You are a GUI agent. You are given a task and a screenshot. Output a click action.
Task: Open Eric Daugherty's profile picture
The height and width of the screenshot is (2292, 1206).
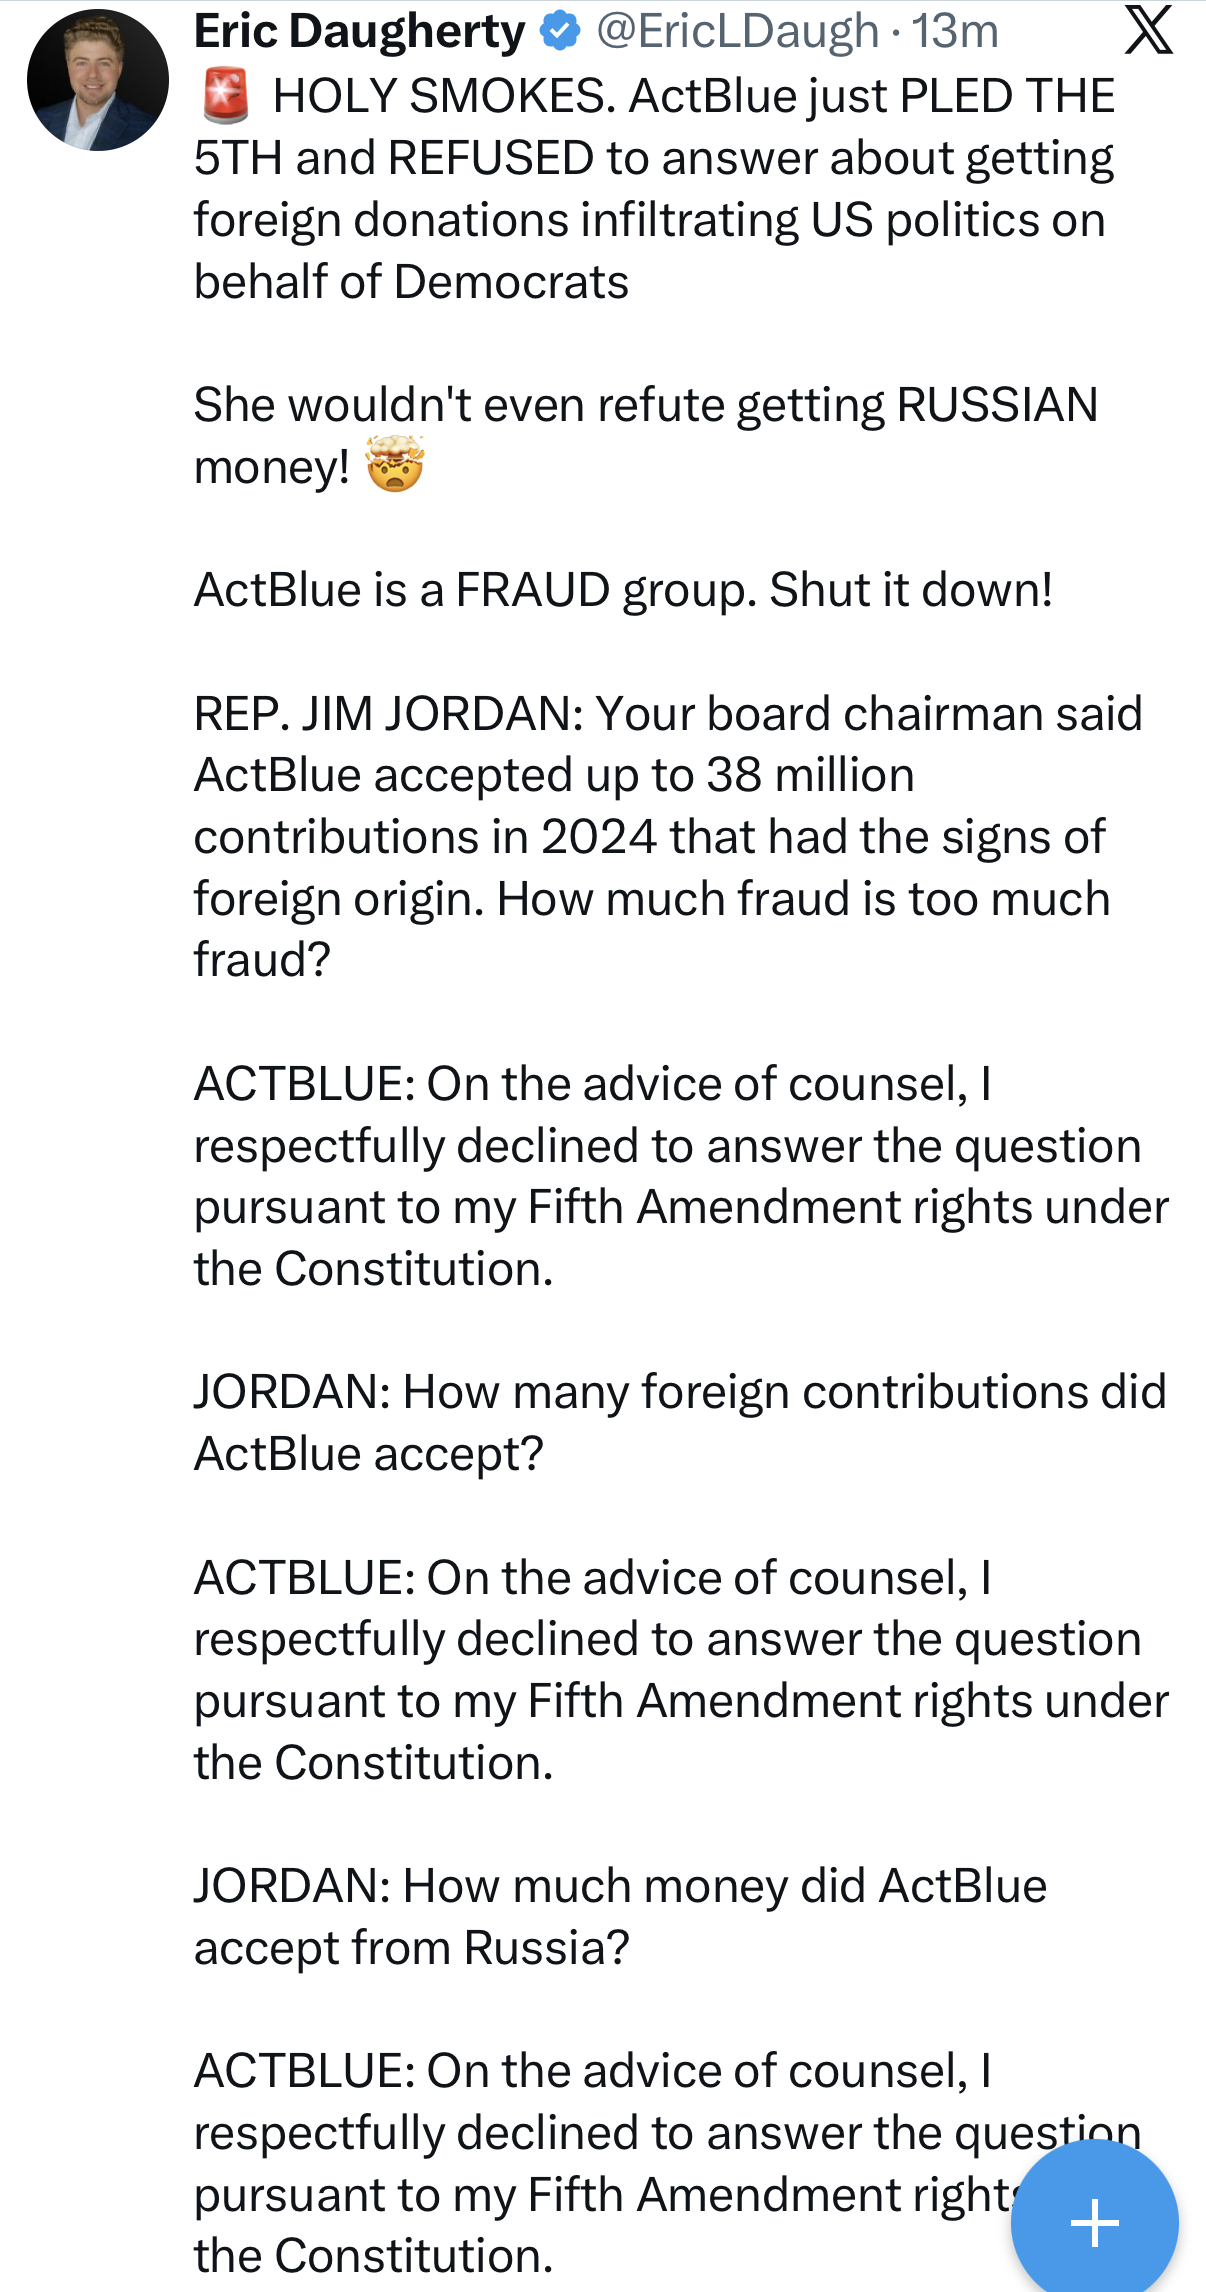[98, 80]
